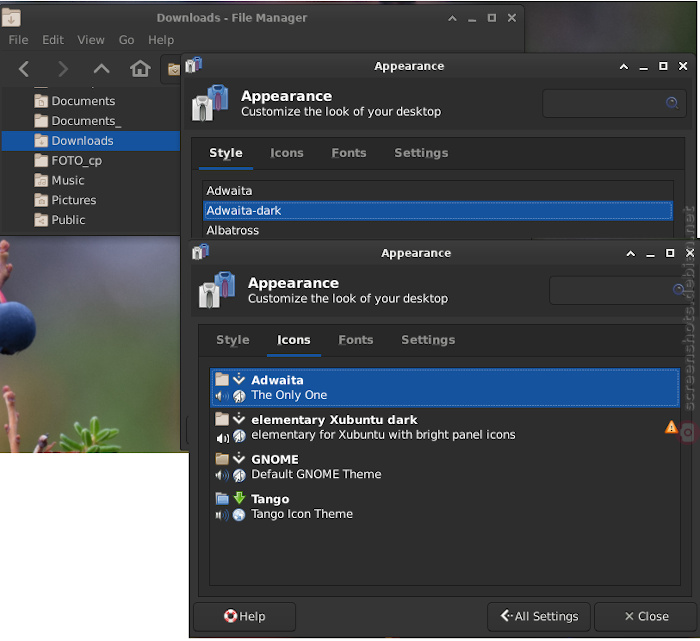This screenshot has width=700, height=641.
Task: Select Tango icon theme row
Action: coord(445,507)
